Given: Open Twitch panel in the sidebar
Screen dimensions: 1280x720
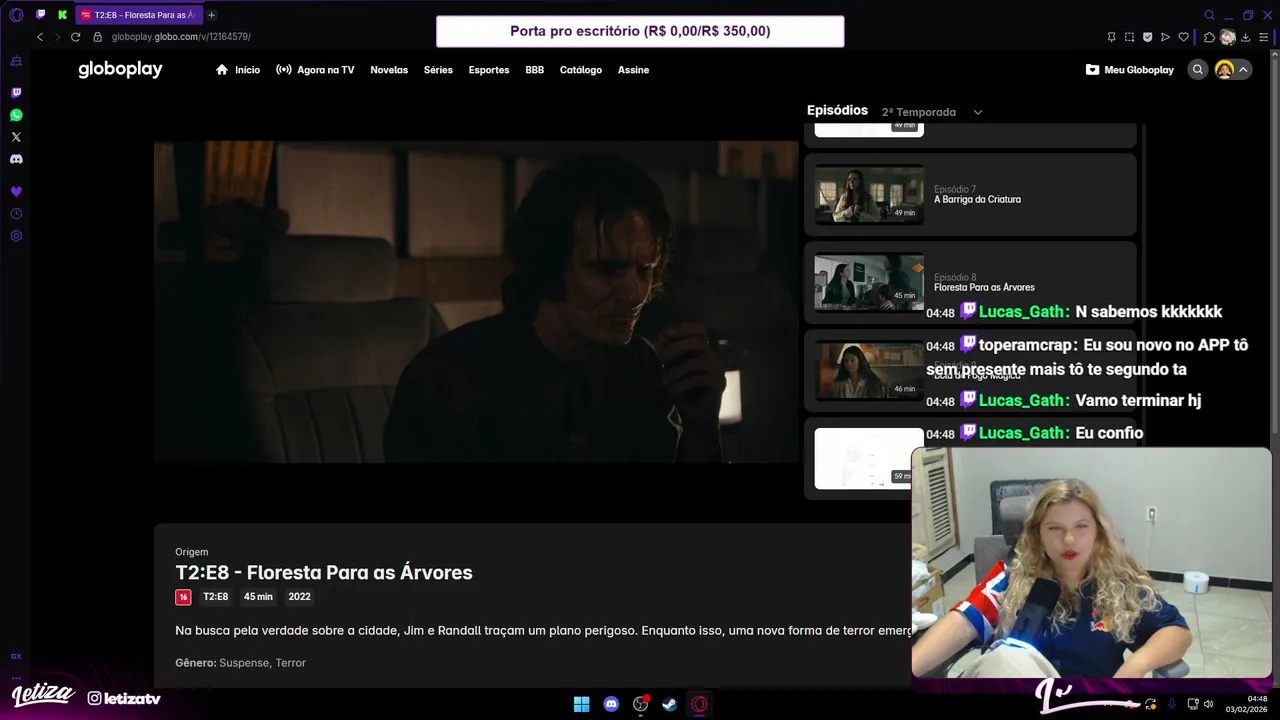Looking at the screenshot, I should (16, 93).
